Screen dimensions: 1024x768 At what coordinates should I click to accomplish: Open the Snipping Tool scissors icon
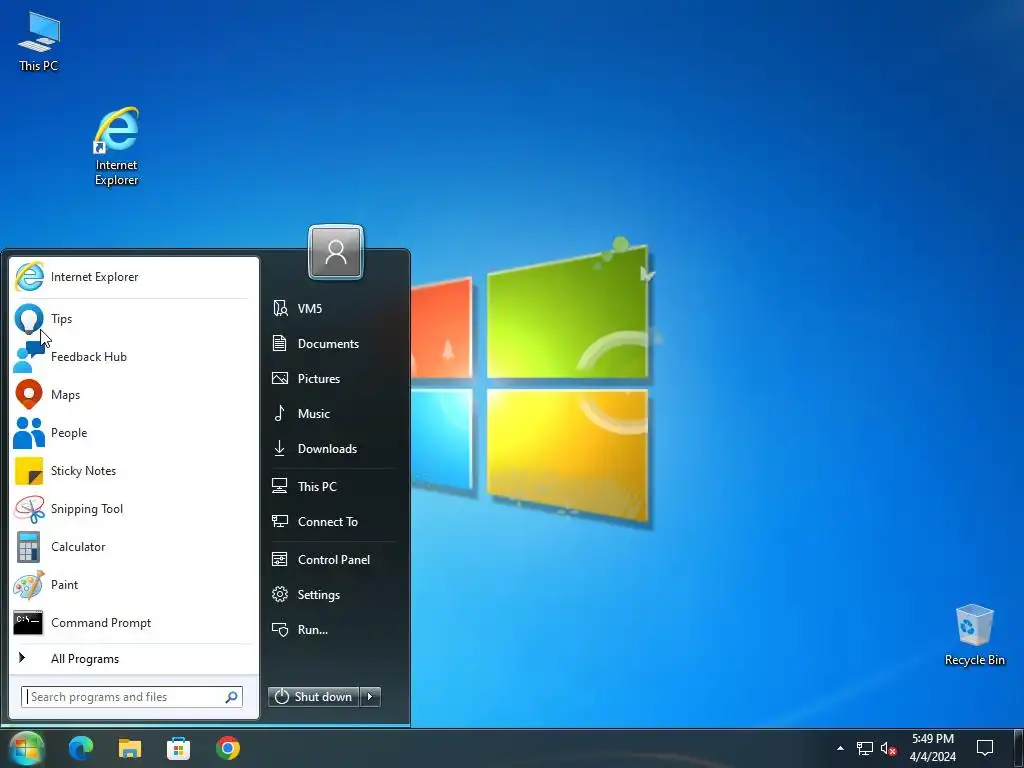pos(29,509)
